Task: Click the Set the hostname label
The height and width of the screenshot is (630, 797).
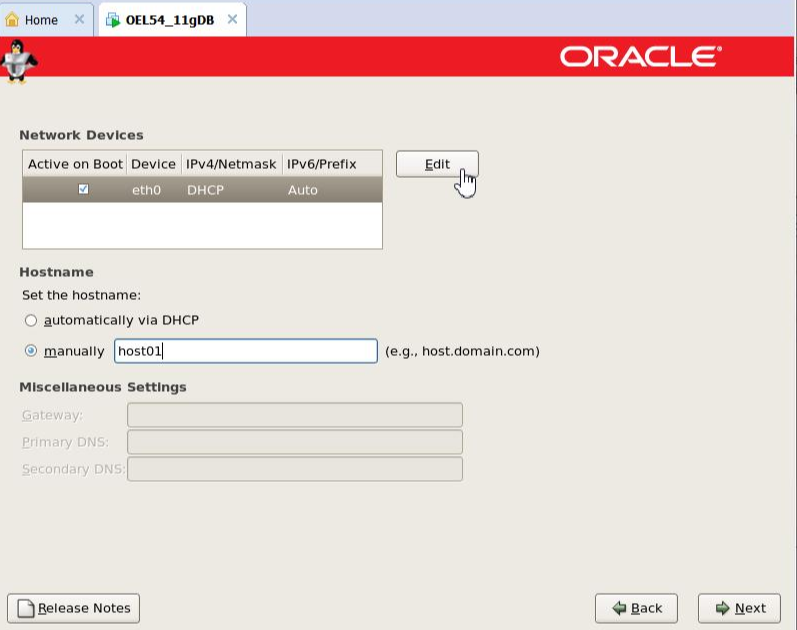Action: pos(81,295)
